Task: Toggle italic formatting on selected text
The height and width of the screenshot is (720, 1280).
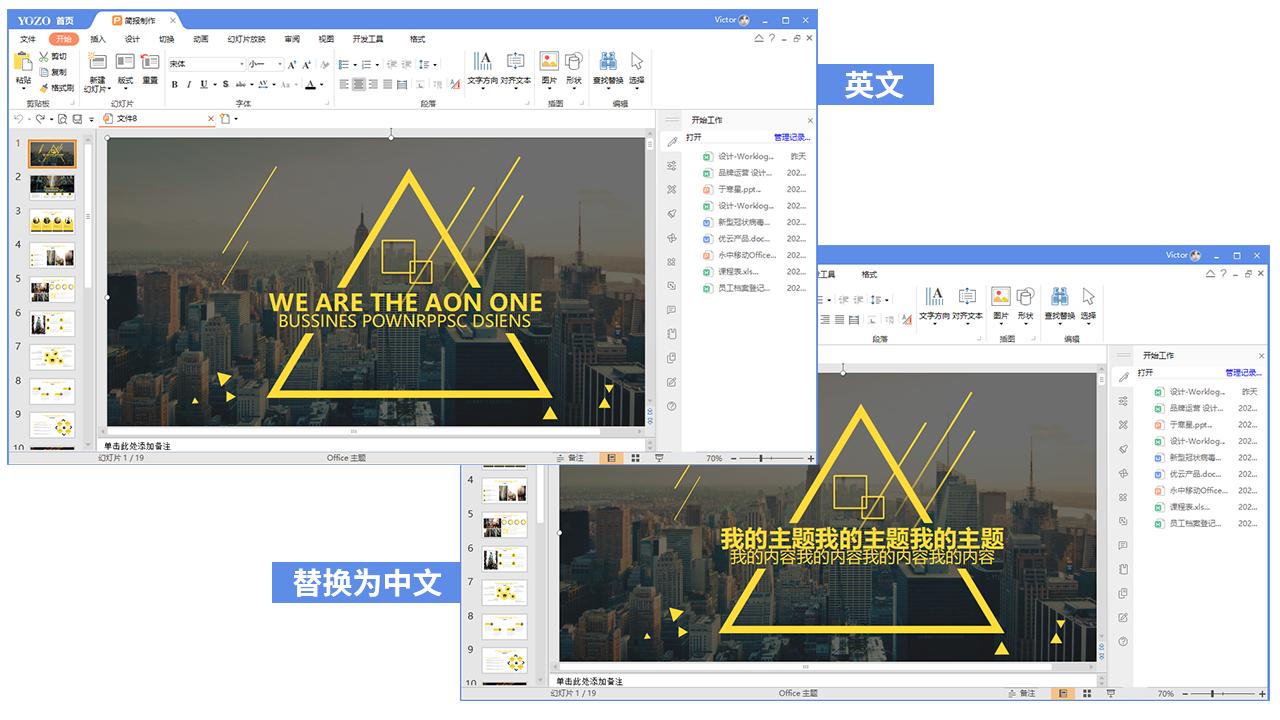Action: (x=189, y=85)
